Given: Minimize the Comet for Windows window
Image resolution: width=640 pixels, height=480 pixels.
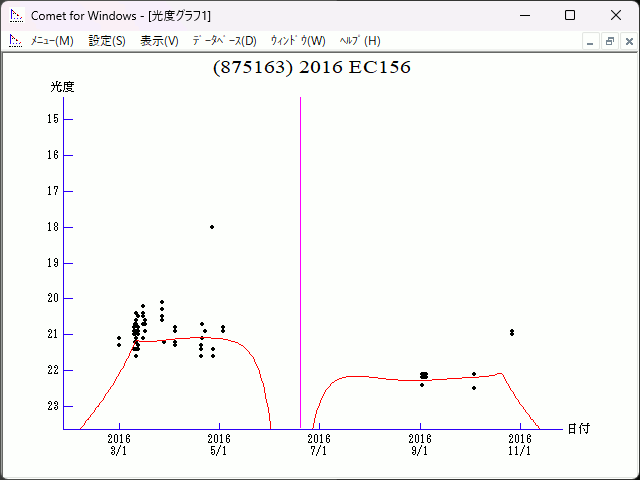Looking at the screenshot, I should pos(525,16).
